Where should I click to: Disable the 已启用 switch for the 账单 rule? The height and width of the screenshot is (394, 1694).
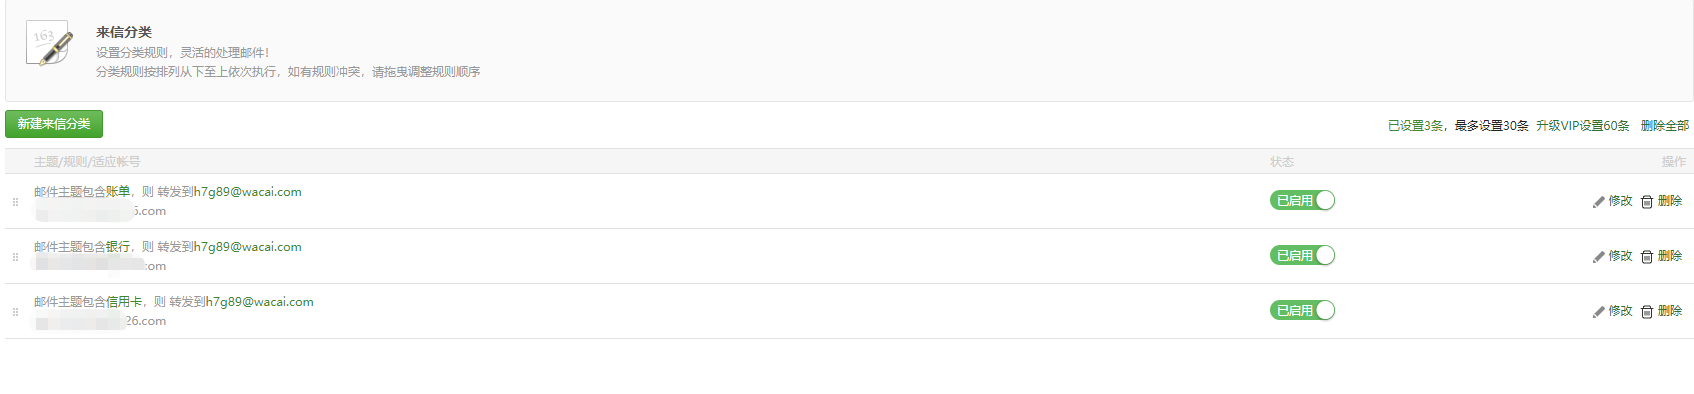pyautogui.click(x=1302, y=200)
